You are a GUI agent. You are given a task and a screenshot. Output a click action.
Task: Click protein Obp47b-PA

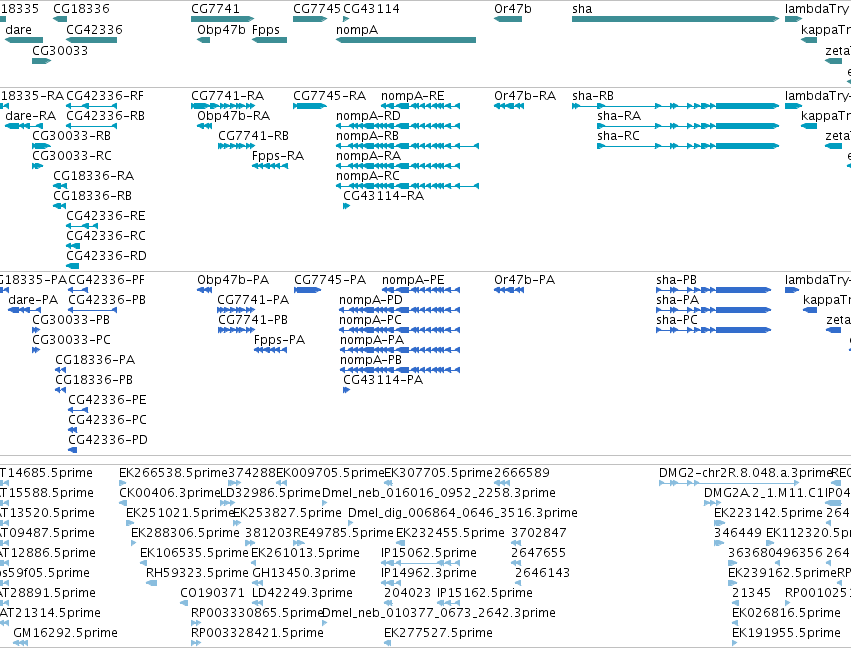coord(205,290)
